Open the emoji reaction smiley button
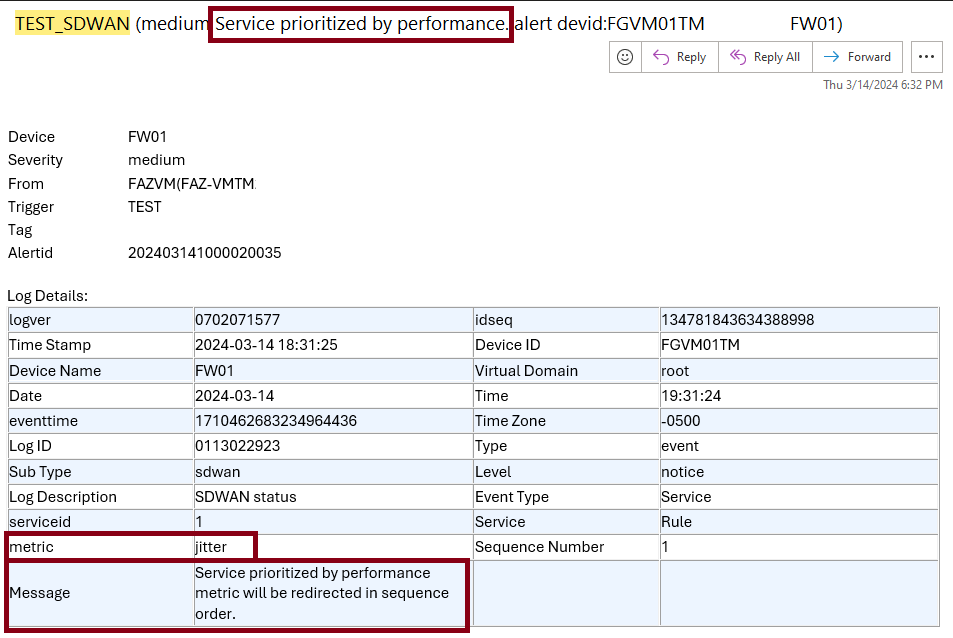Screen dimensions: 953x638 click(625, 57)
